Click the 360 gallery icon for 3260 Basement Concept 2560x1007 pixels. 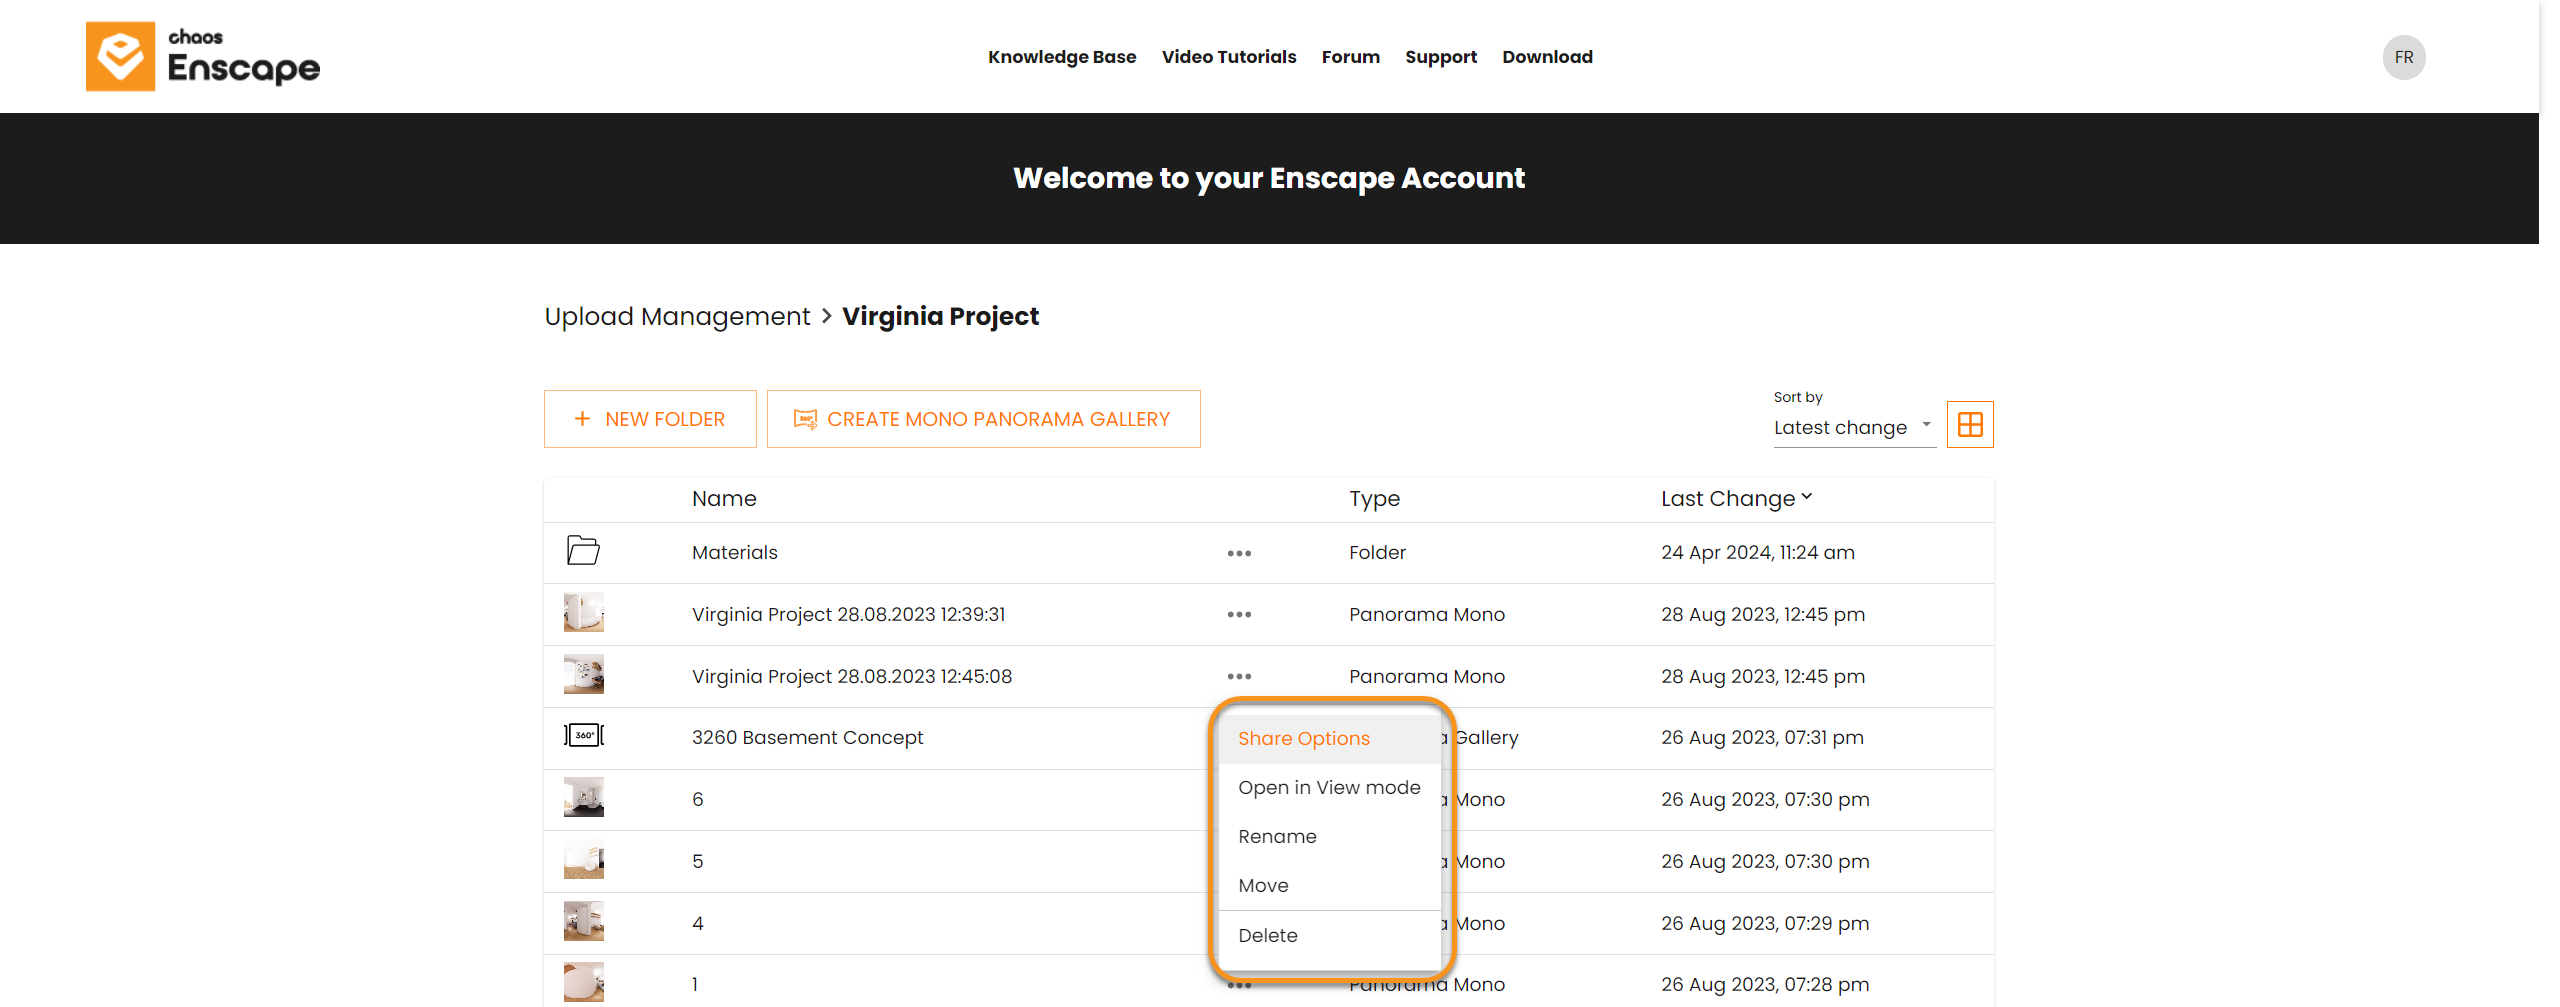pyautogui.click(x=584, y=736)
